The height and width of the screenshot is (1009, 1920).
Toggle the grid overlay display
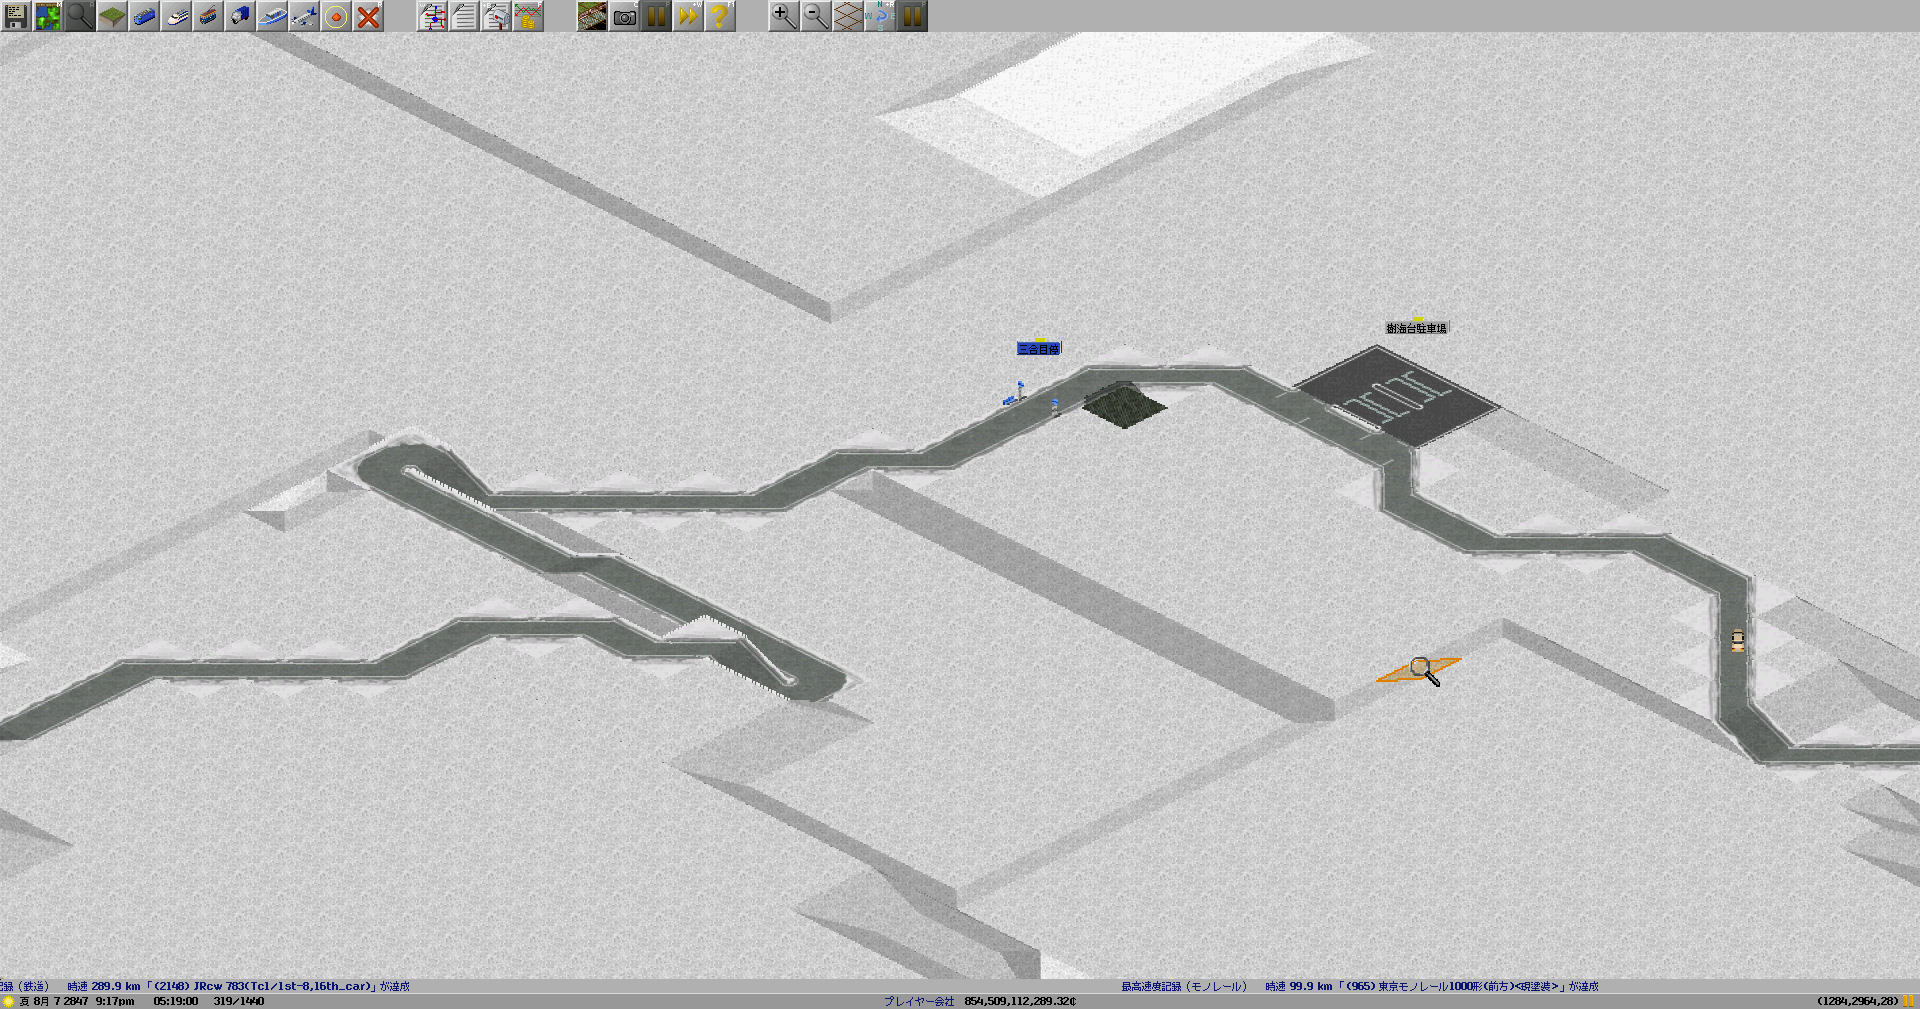tap(848, 16)
